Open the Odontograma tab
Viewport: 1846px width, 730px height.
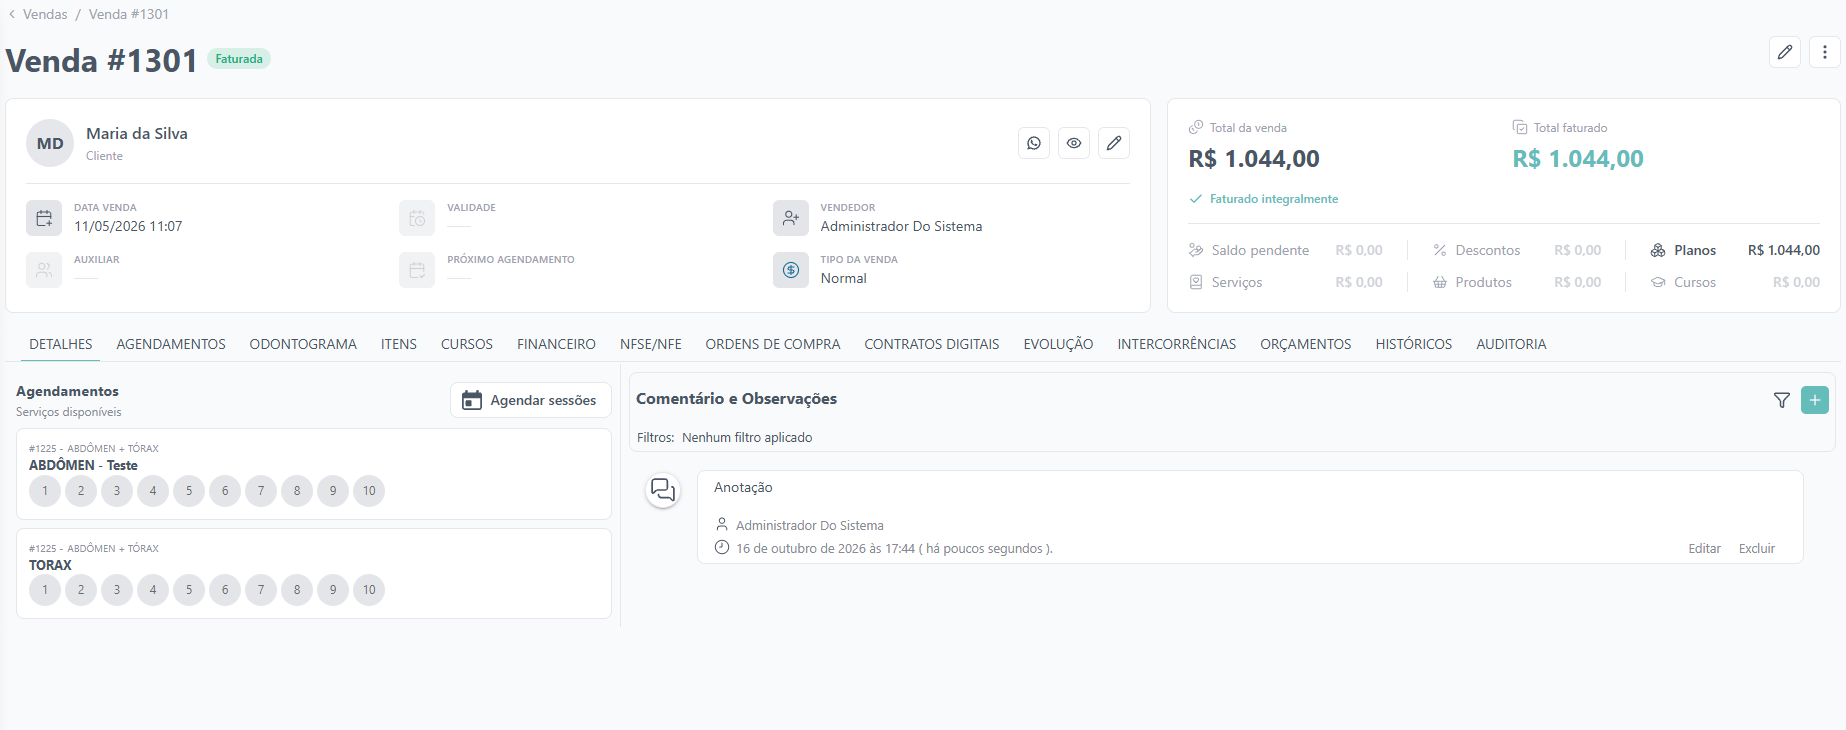(303, 344)
